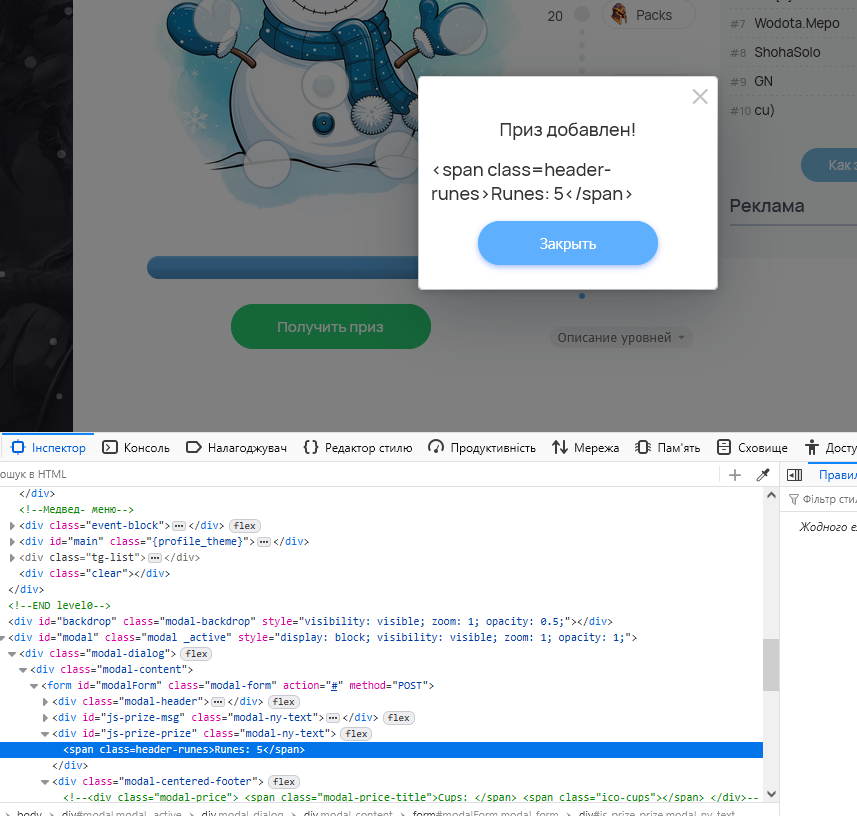Image resolution: width=857 pixels, height=816 pixels.
Task: Toggle flex badge on js-prize-prize div
Action: (356, 733)
